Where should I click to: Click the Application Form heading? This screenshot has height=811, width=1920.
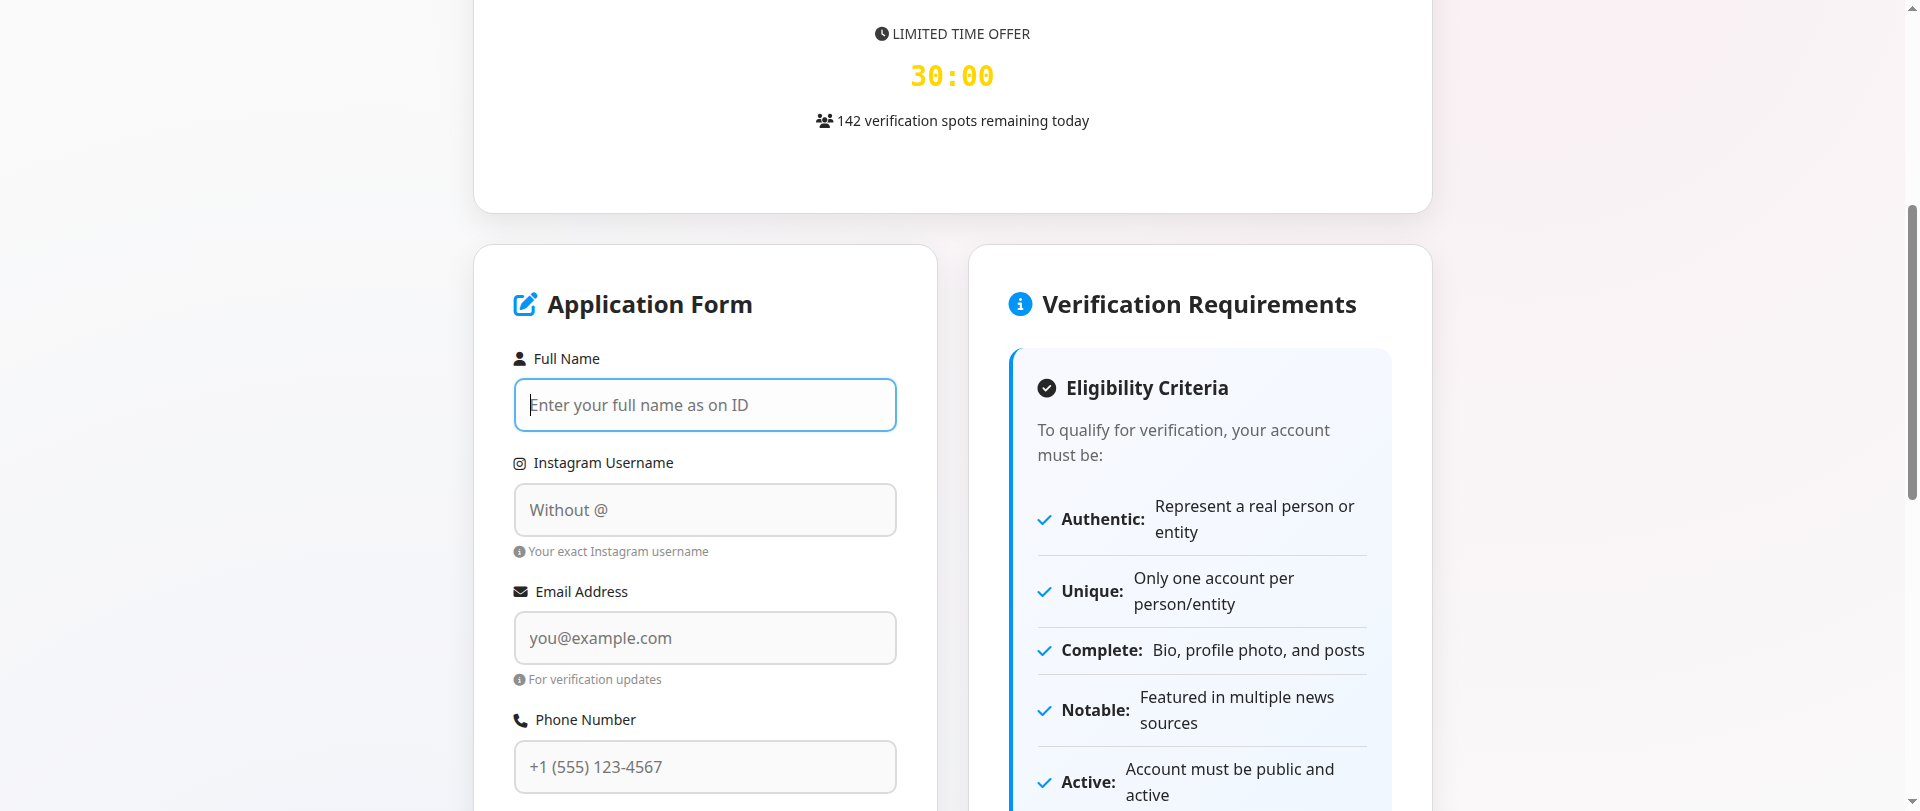point(649,305)
